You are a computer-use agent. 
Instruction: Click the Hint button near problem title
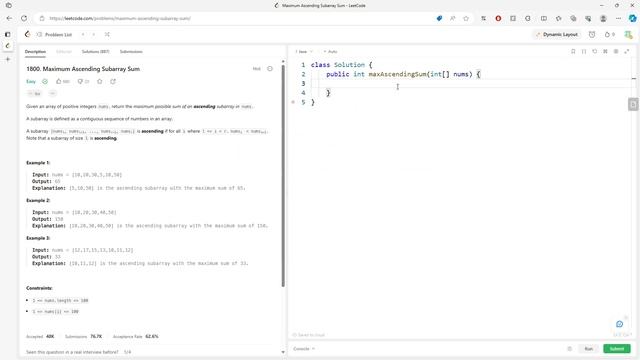point(256,69)
